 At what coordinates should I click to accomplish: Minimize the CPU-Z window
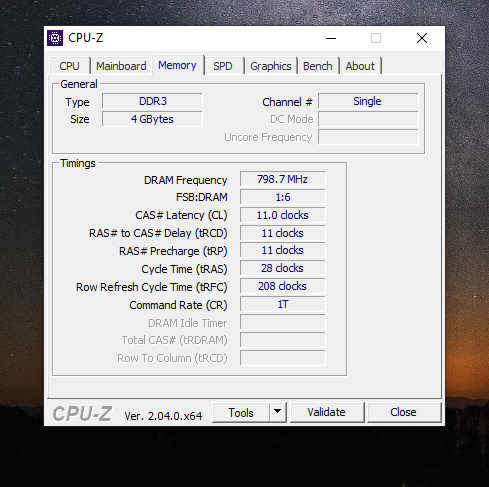tap(331, 38)
